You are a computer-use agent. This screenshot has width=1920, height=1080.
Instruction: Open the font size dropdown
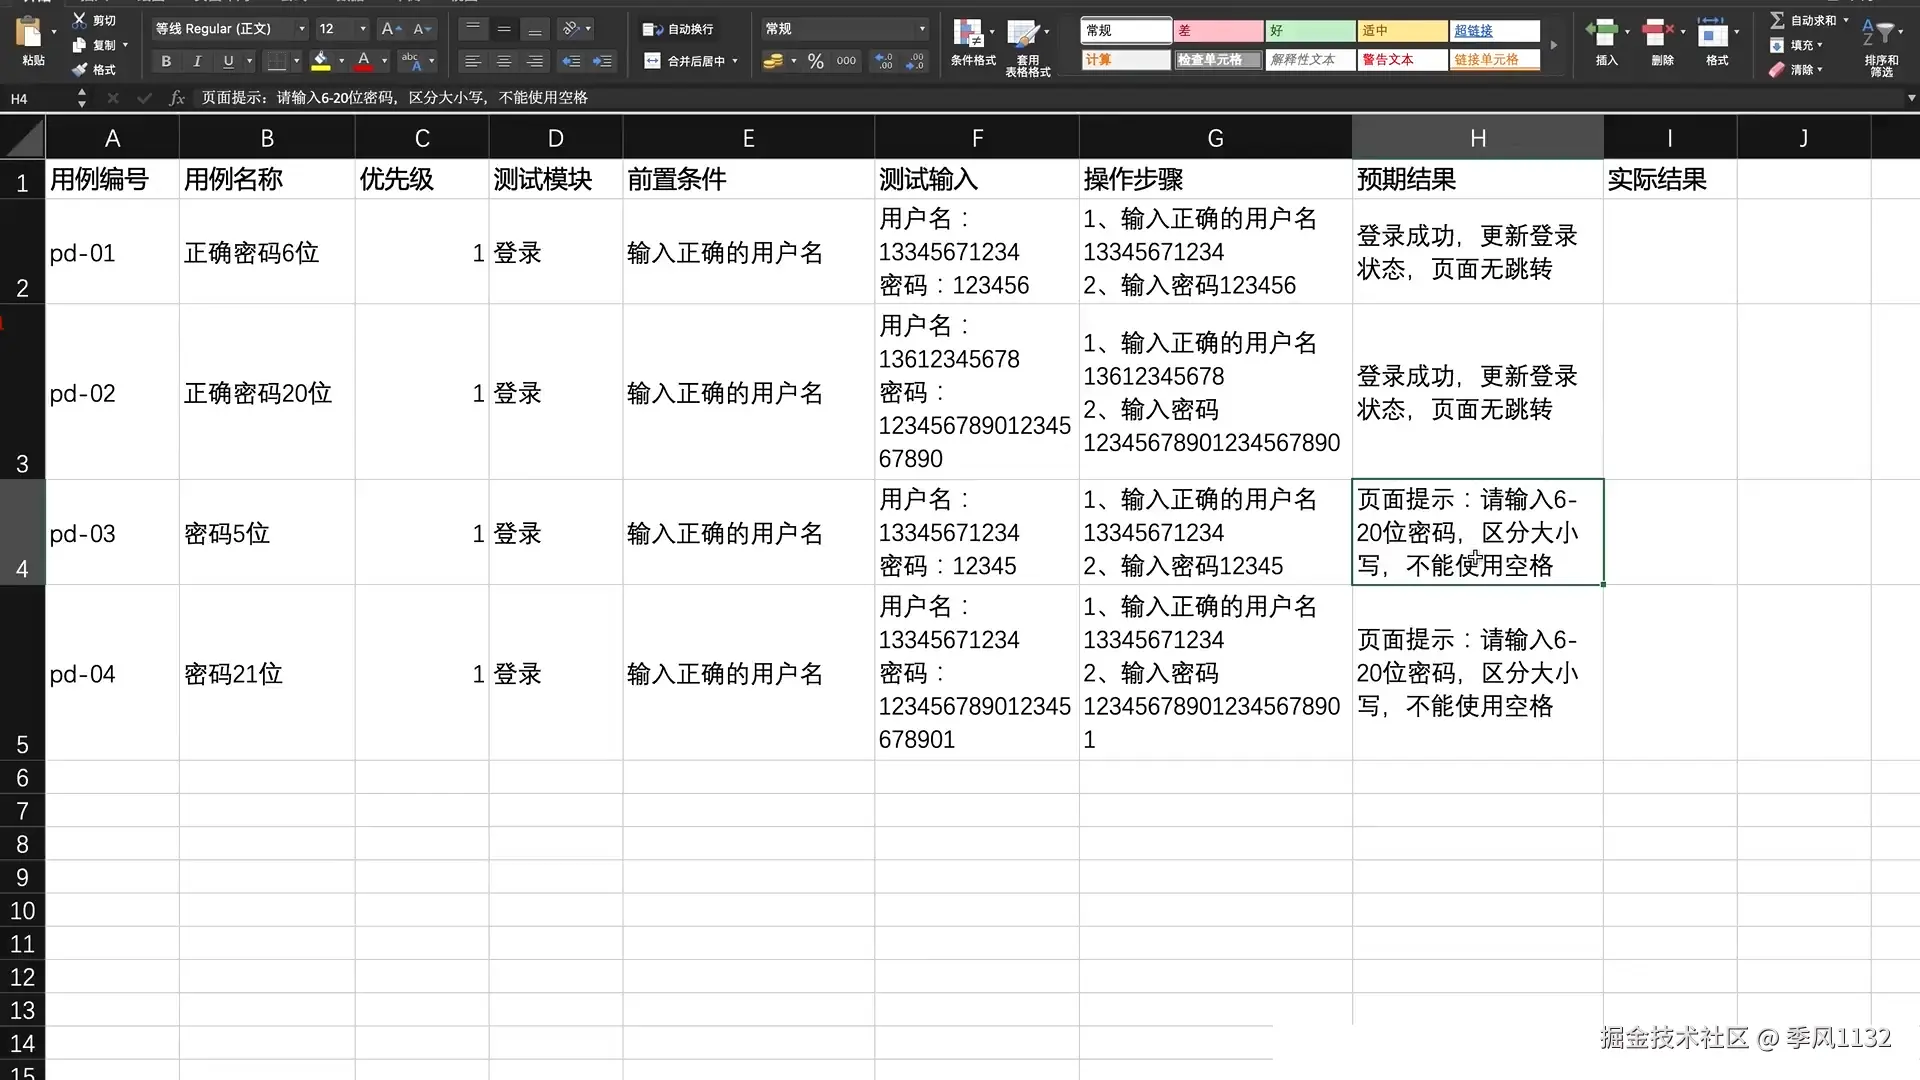(x=362, y=29)
